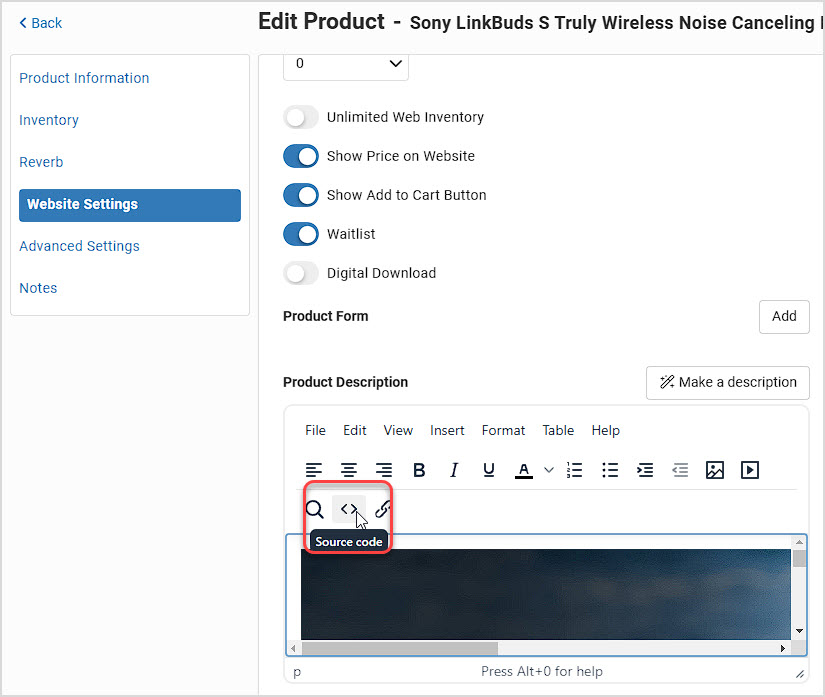Center align the description text
825x697 pixels.
[x=348, y=470]
